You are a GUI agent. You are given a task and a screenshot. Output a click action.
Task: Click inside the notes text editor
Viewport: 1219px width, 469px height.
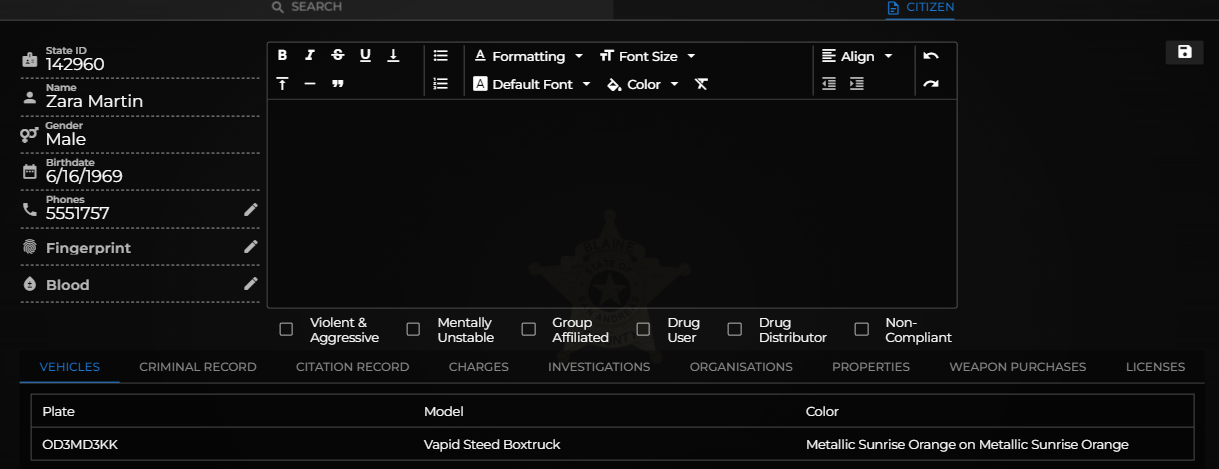click(x=612, y=203)
